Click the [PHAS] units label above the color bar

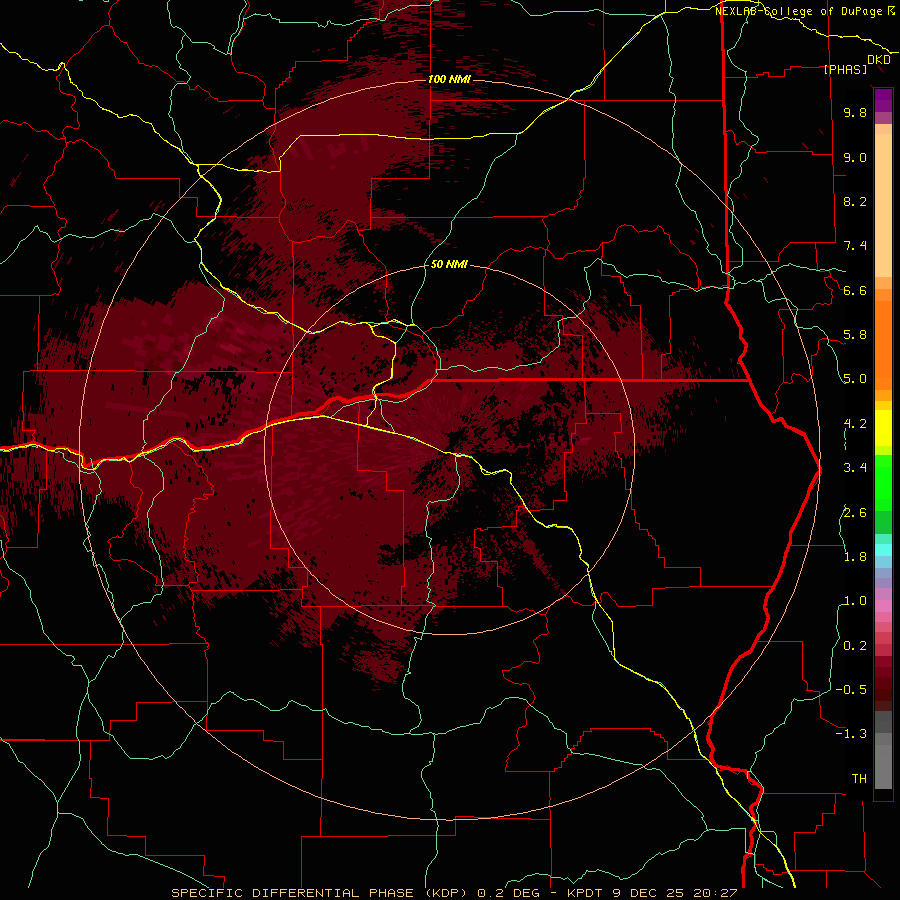coord(845,70)
